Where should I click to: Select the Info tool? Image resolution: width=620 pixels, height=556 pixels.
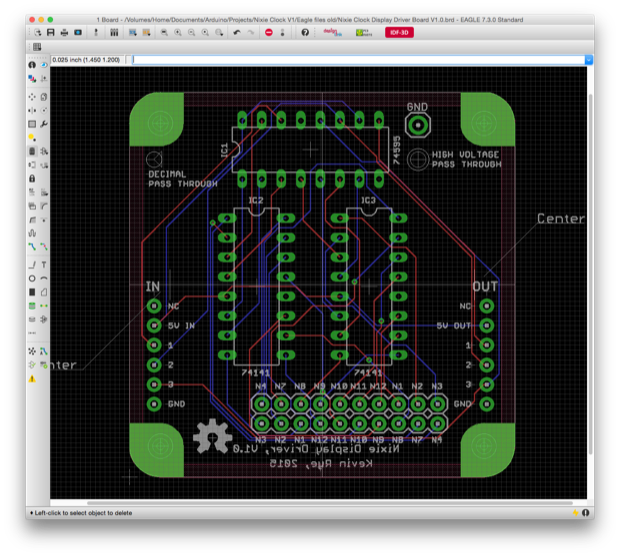[32, 65]
